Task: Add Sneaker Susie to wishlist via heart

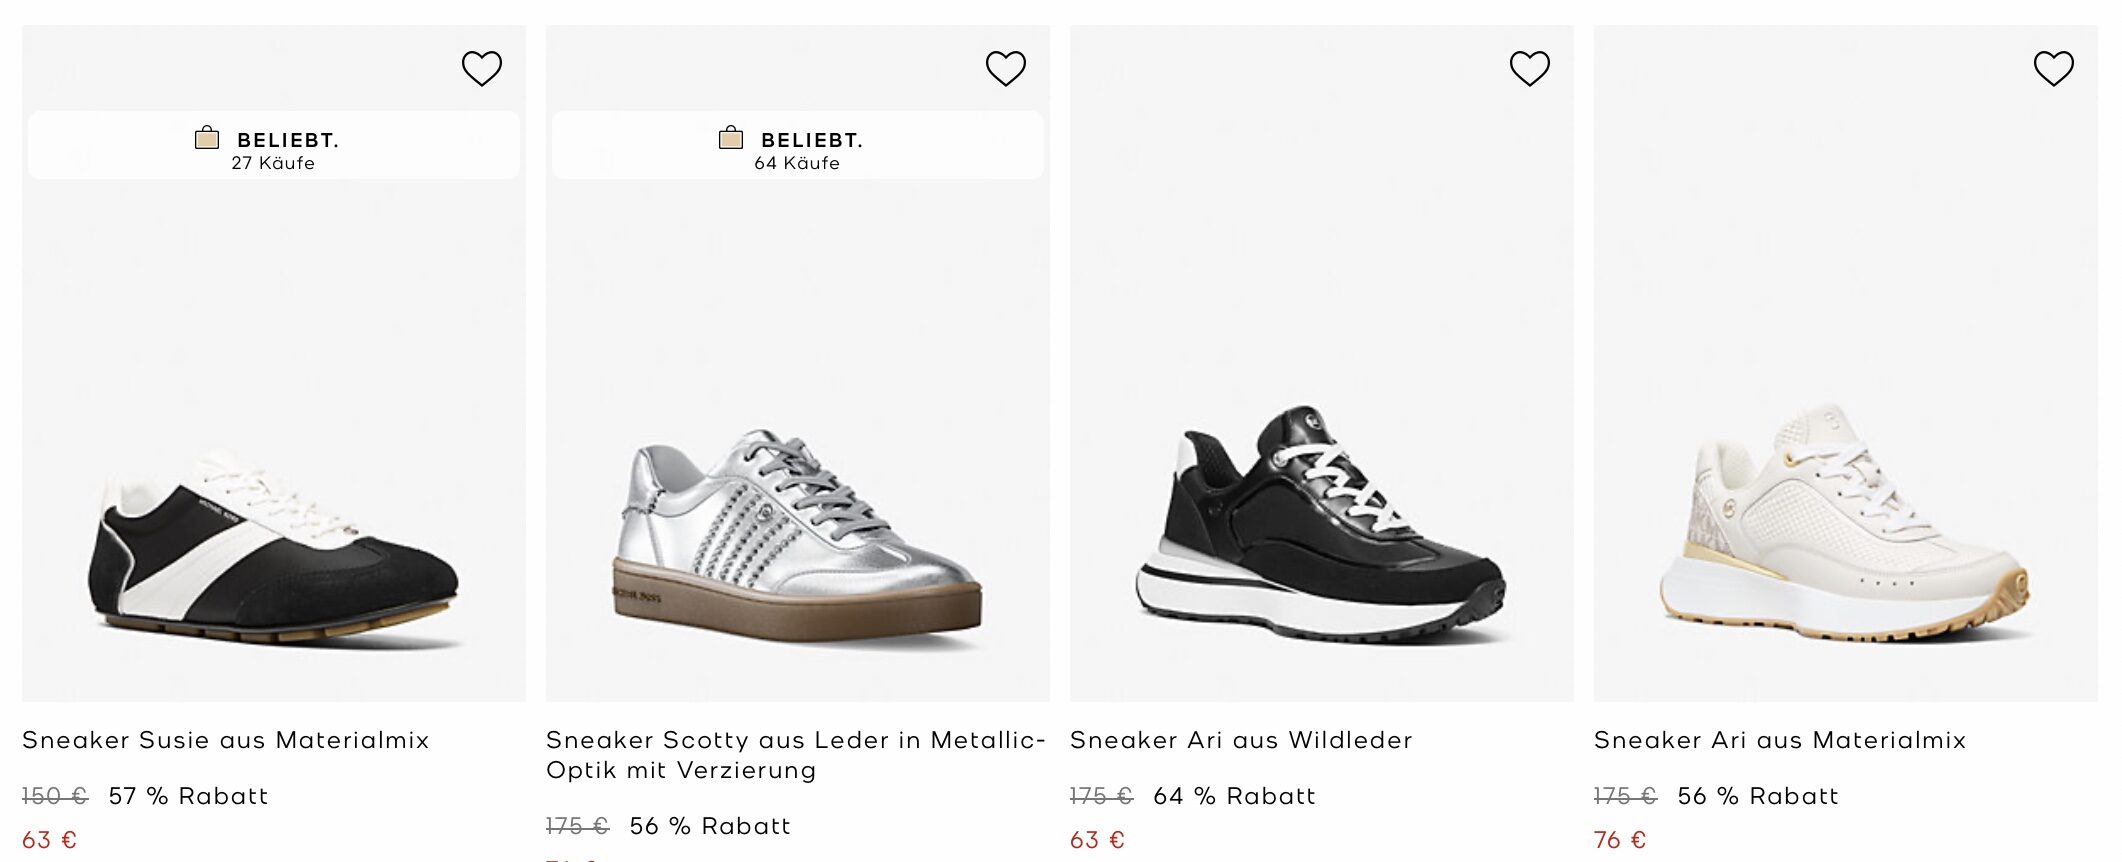Action: coord(481,69)
